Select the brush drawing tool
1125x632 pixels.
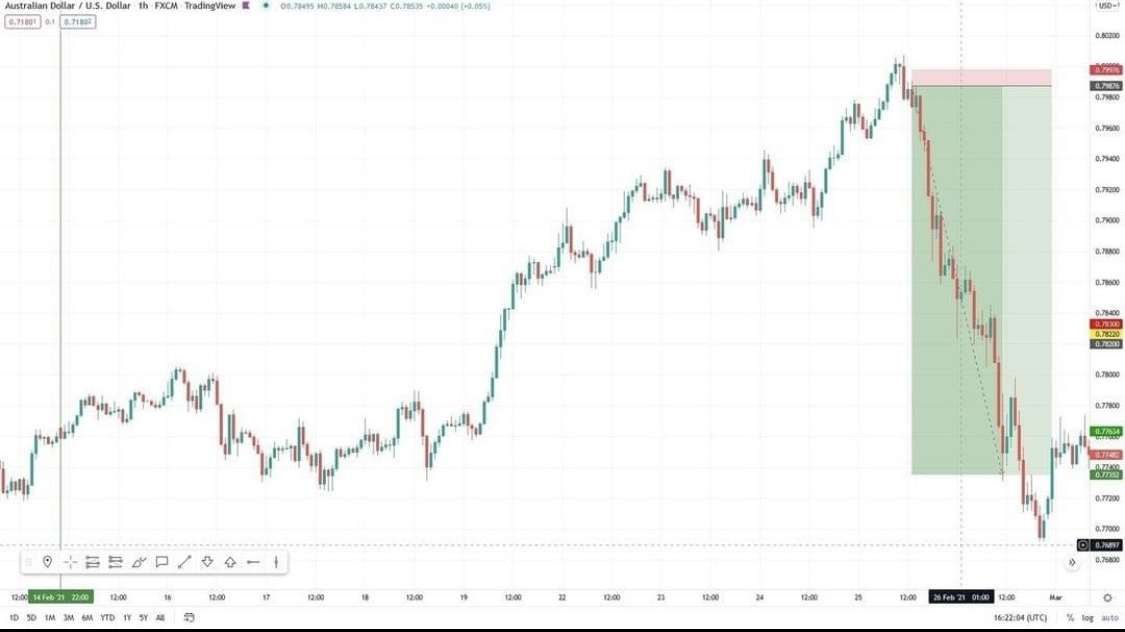pos(138,562)
